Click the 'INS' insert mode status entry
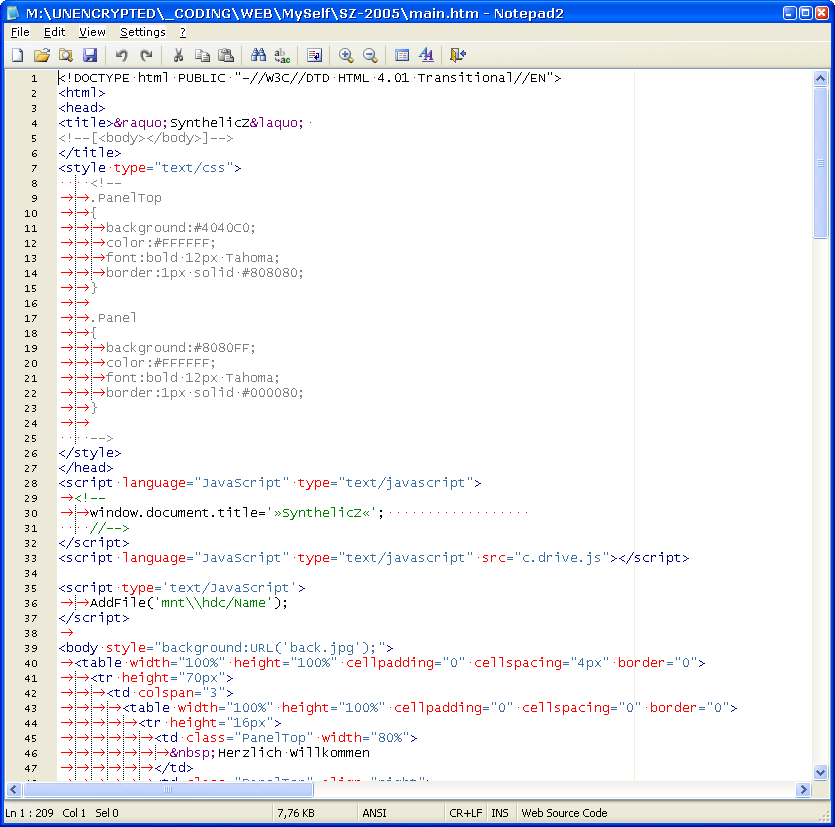Viewport: 835px width, 827px height. tap(500, 813)
